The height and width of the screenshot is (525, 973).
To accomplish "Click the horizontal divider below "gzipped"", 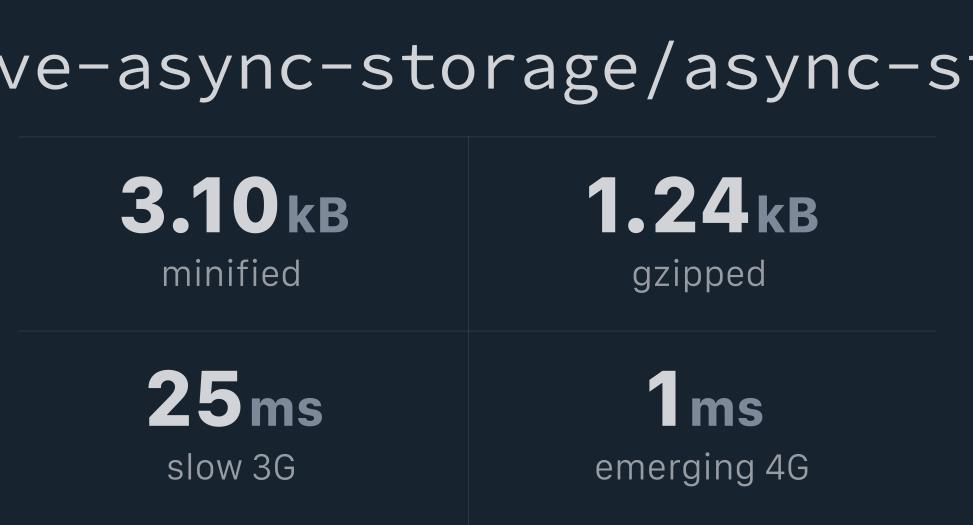I will coord(702,331).
